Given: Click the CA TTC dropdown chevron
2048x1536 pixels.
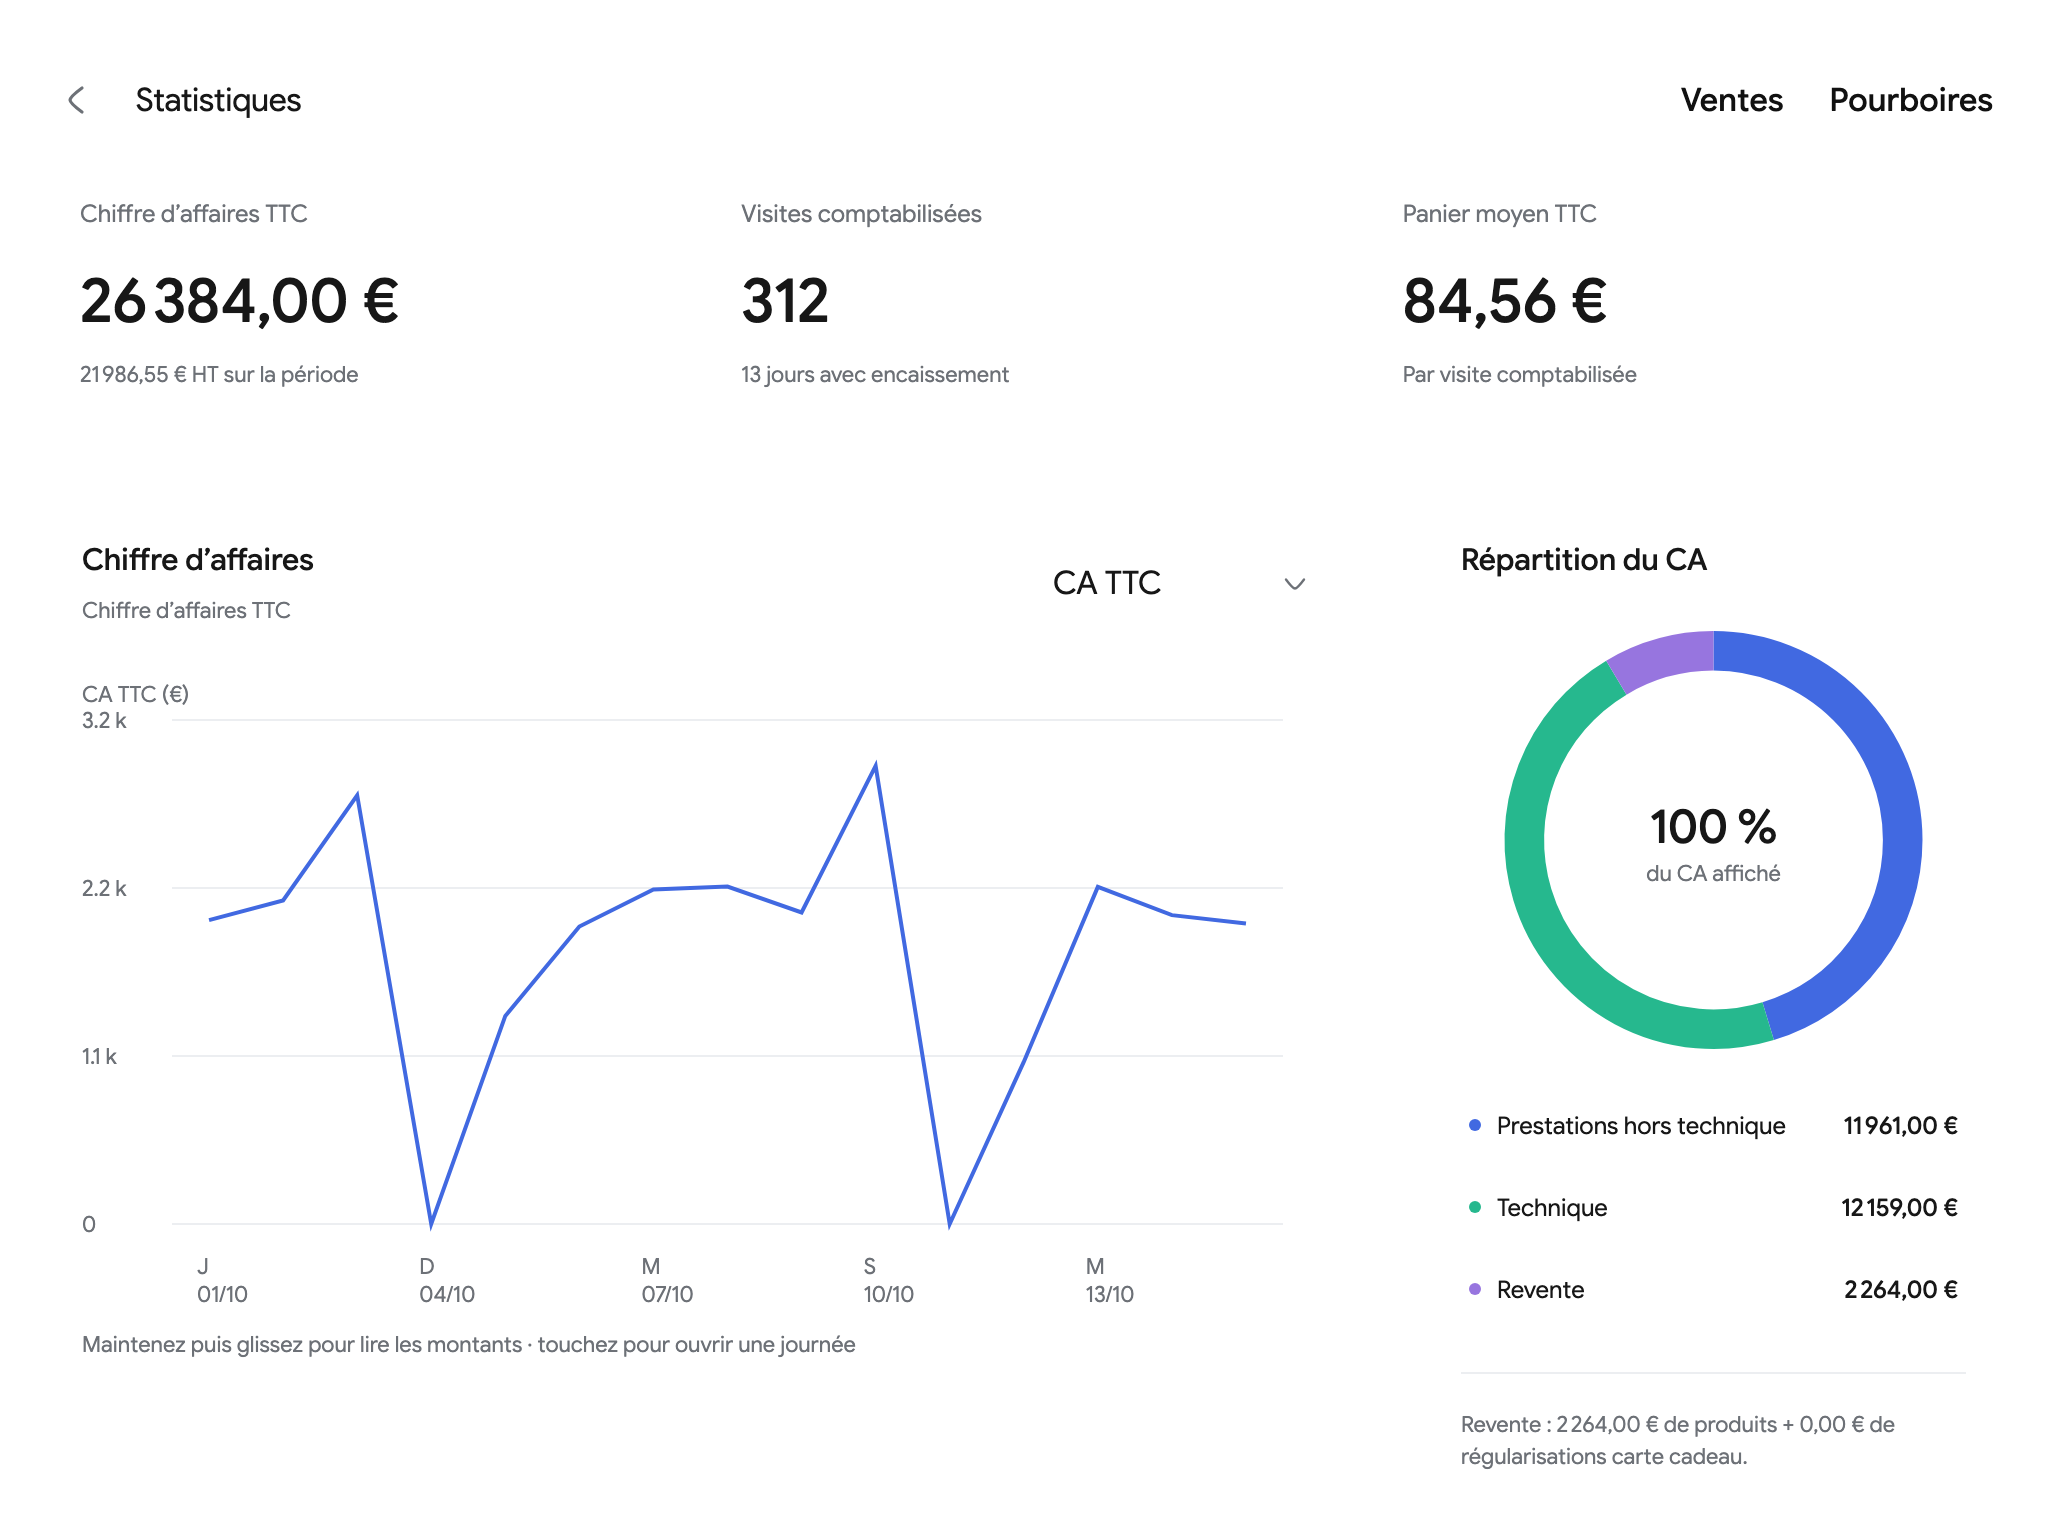Looking at the screenshot, I should pyautogui.click(x=1295, y=584).
